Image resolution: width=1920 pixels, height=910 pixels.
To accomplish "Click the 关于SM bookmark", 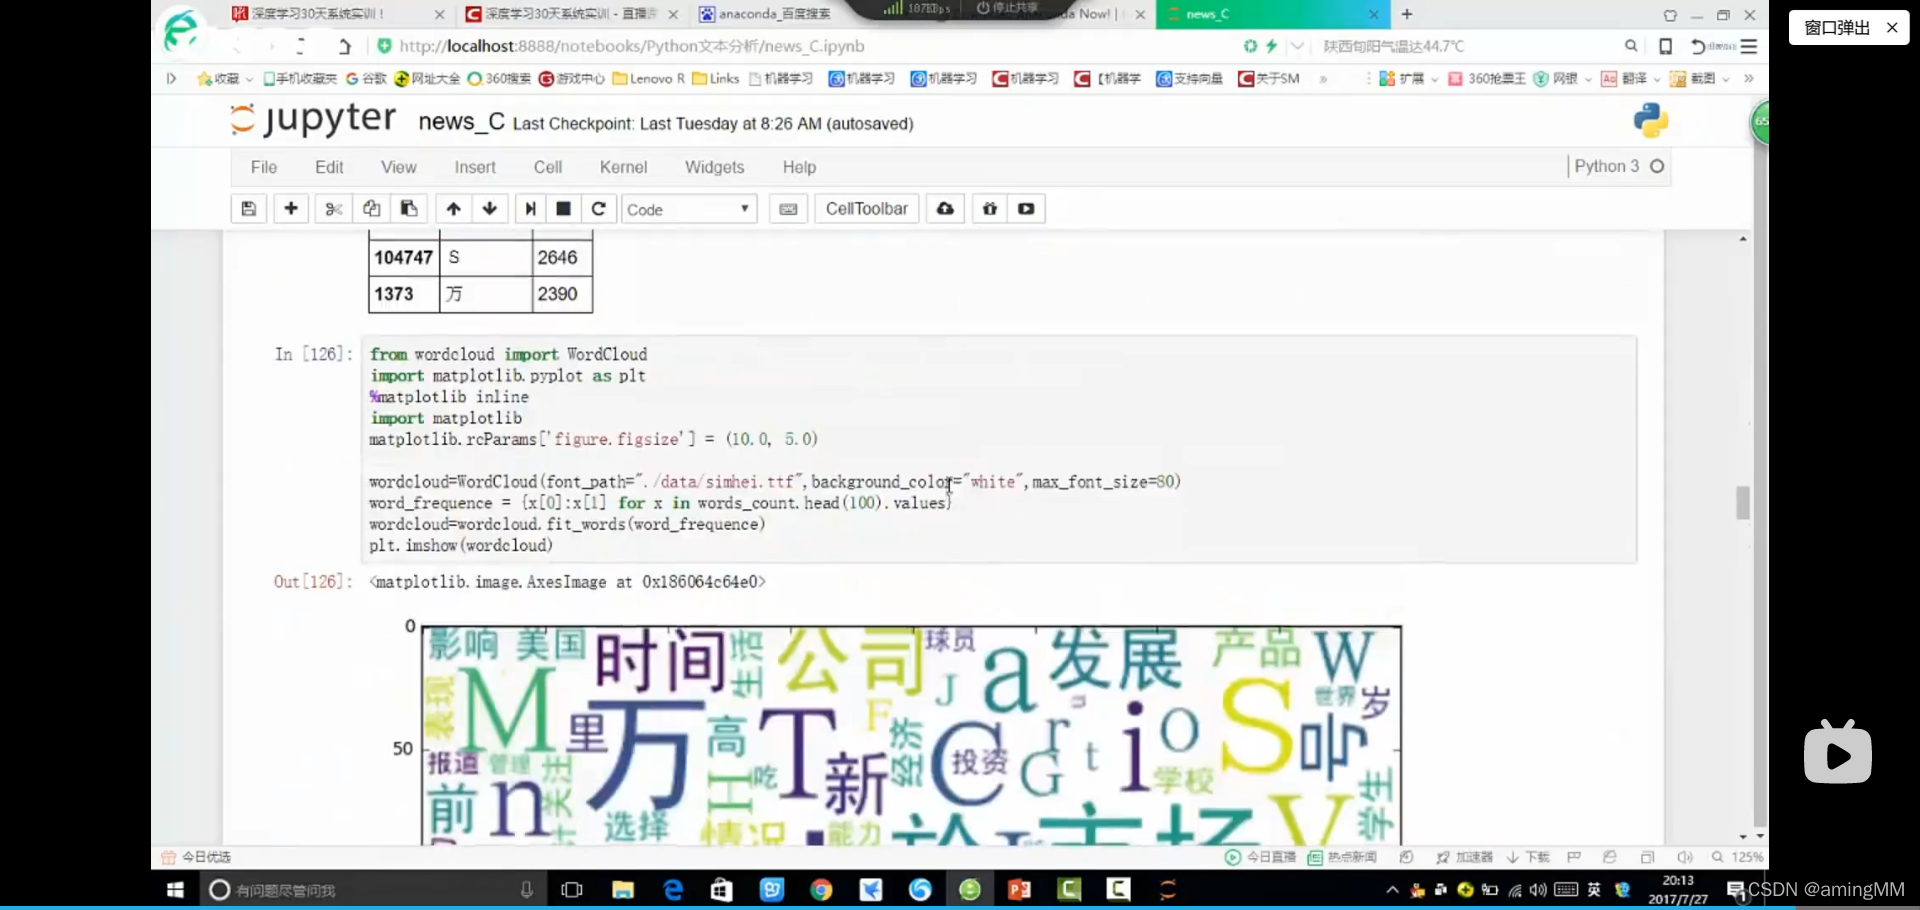I will tap(1268, 79).
